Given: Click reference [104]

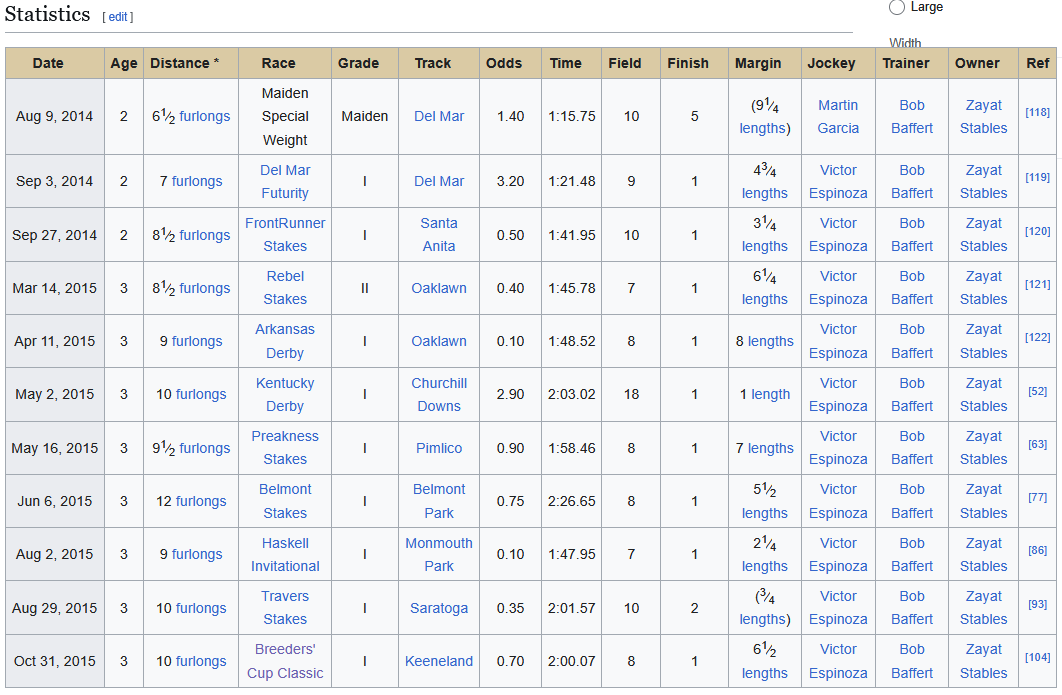Looking at the screenshot, I should [1038, 657].
